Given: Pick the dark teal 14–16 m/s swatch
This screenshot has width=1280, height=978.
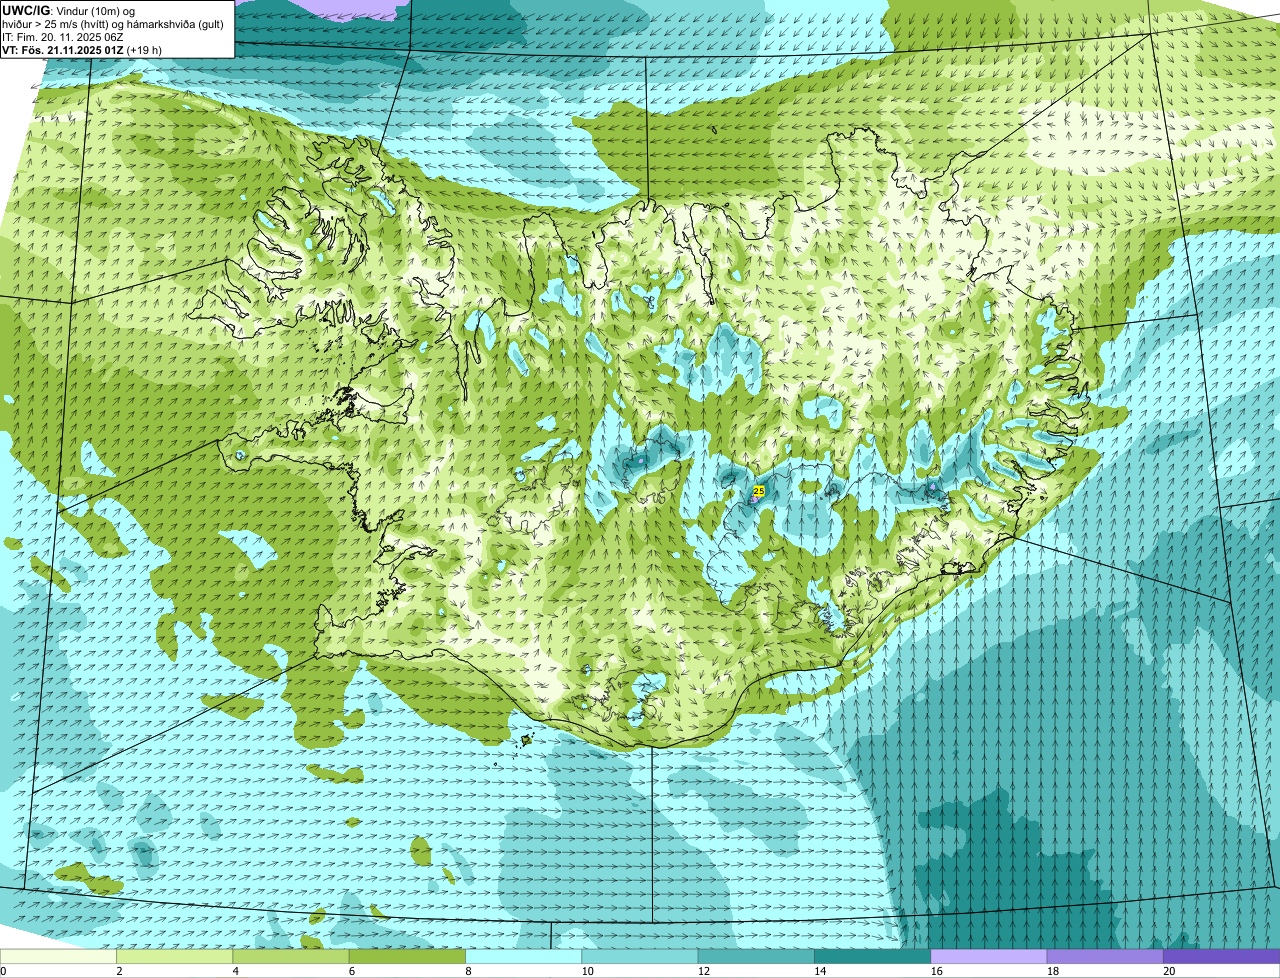Looking at the screenshot, I should 873,957.
